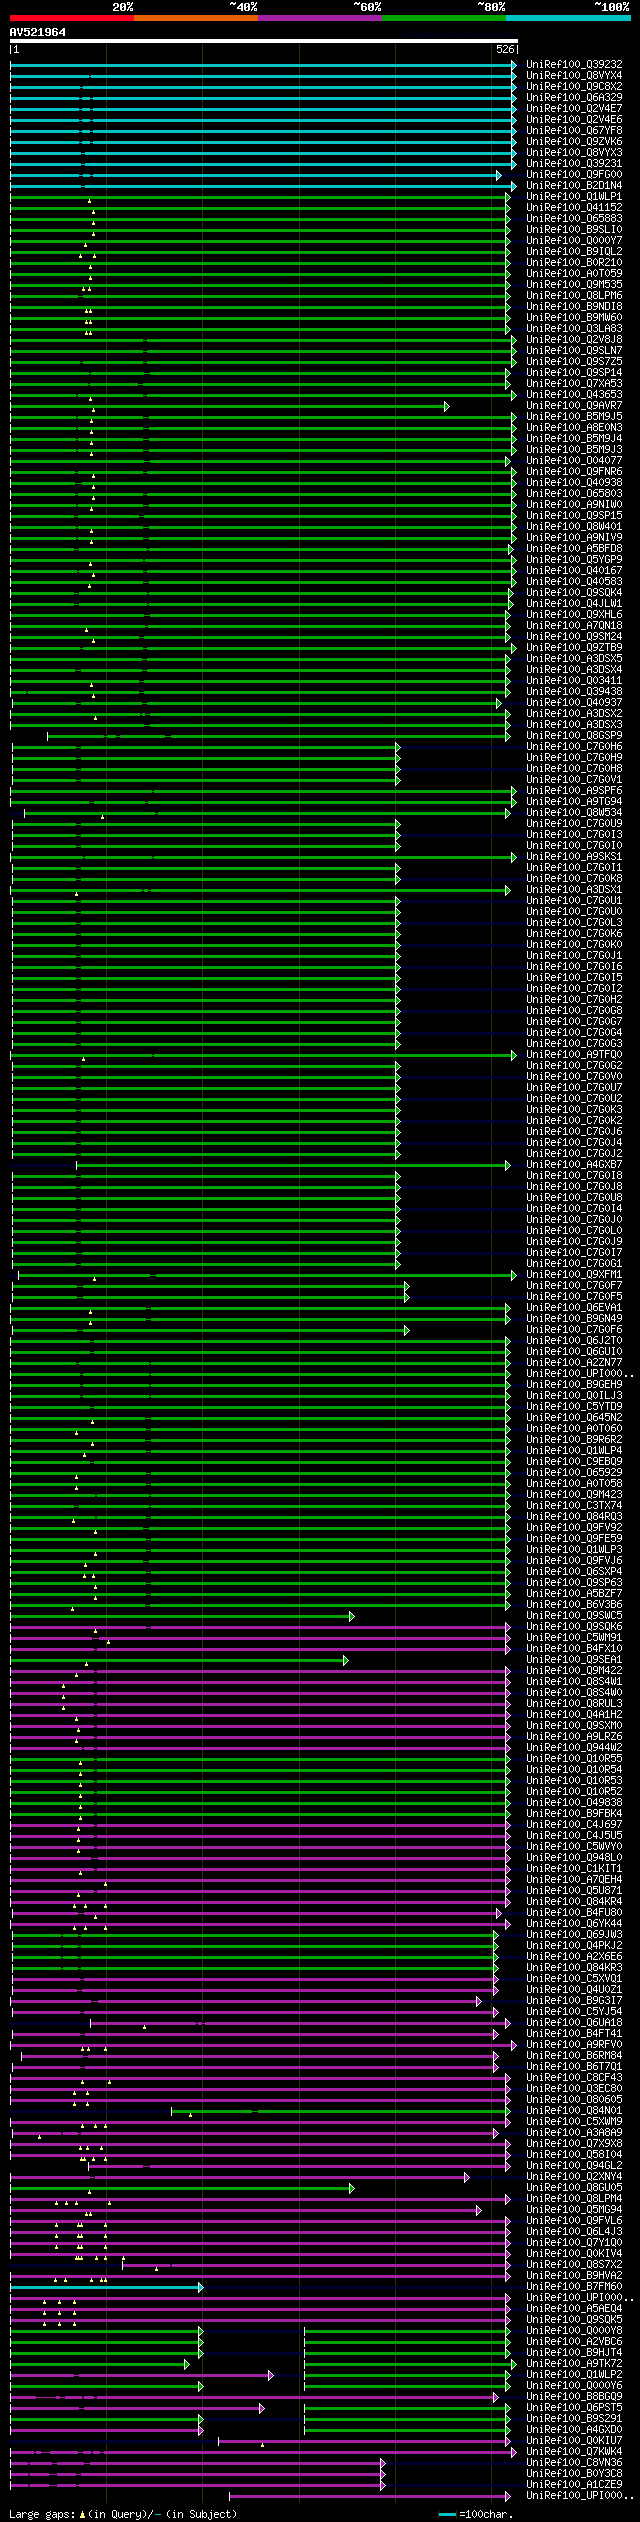The height and width of the screenshot is (2522, 640).
Task: Click the white query ruler bar under AV521964
Action: coord(264,41)
